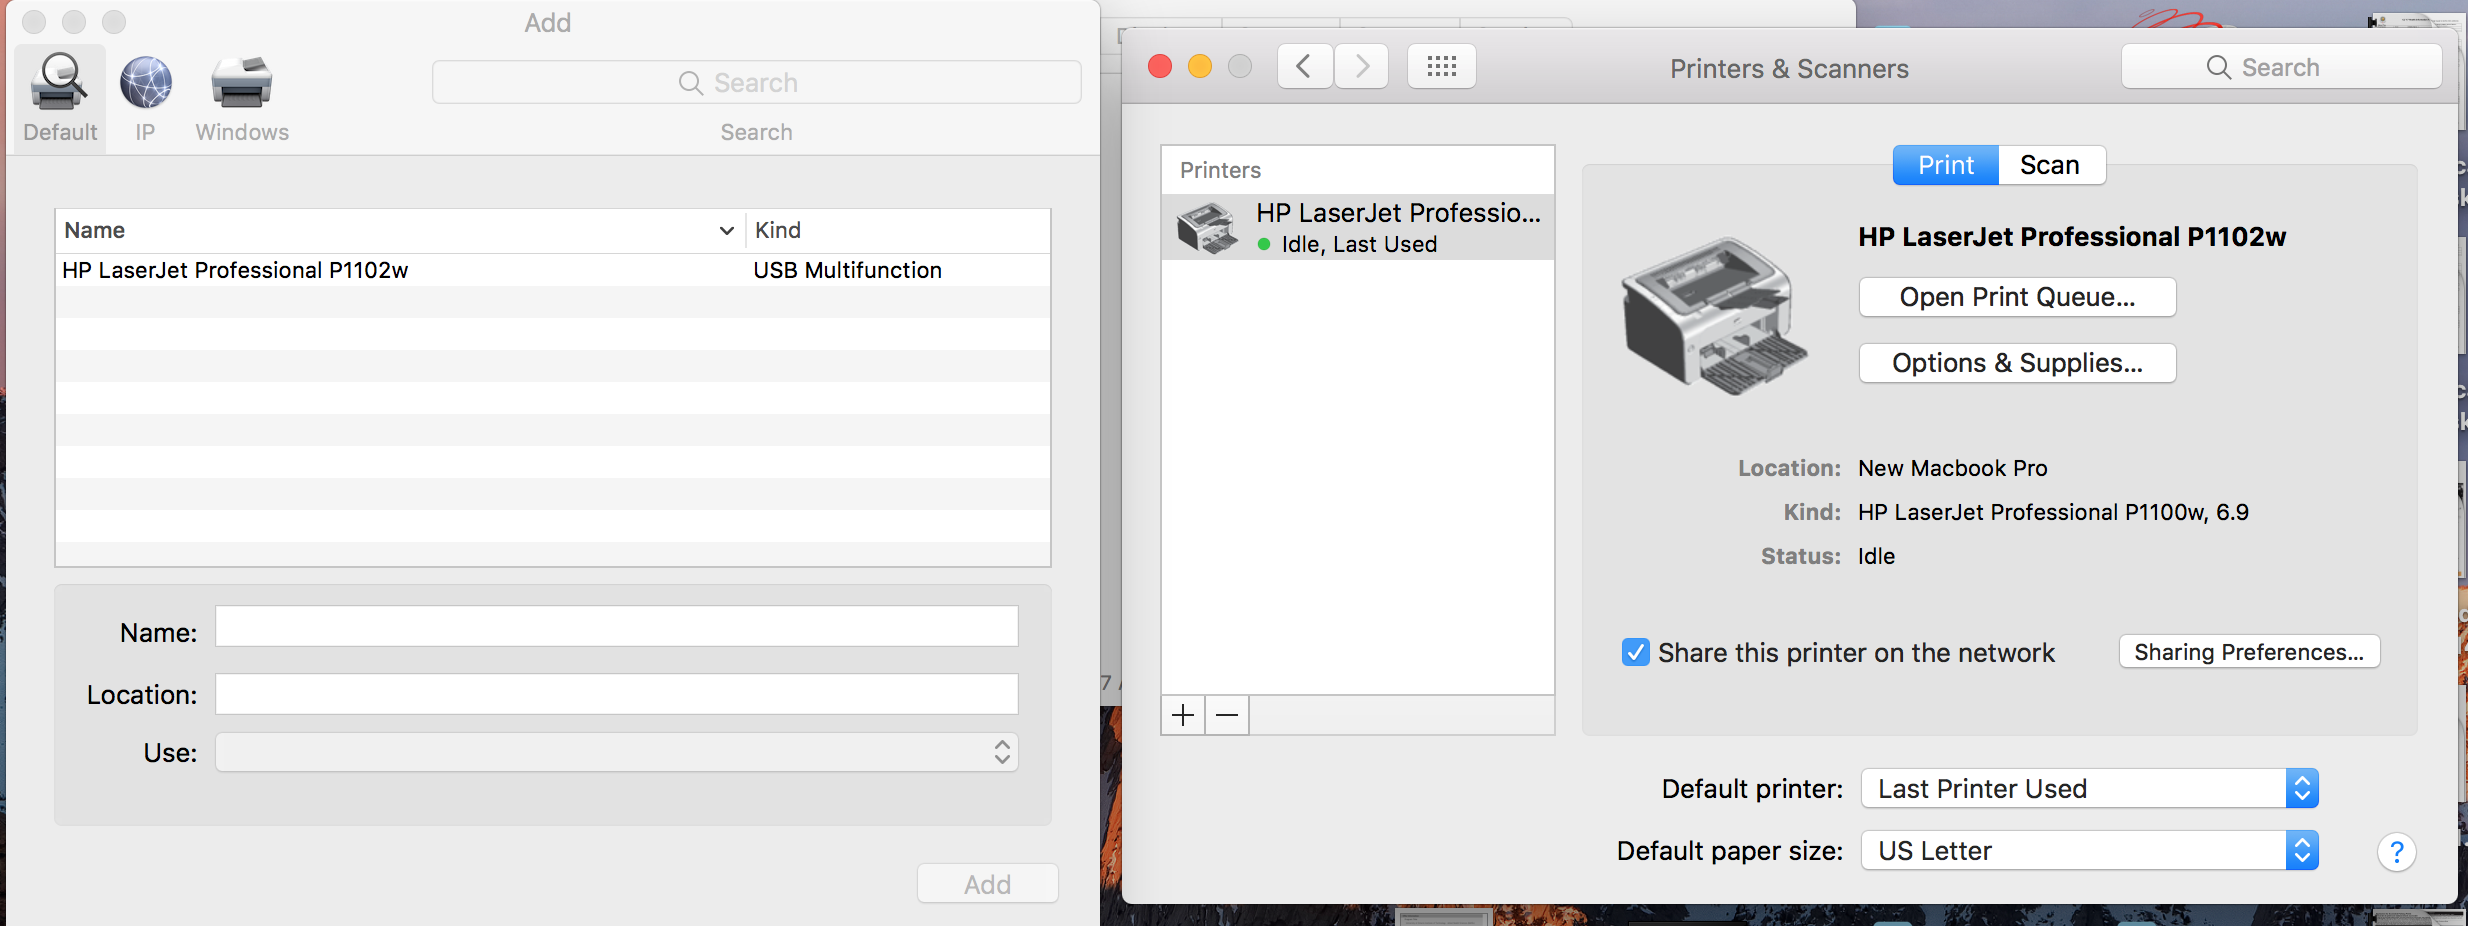Show all System Preferences grid
Image resolution: width=2468 pixels, height=926 pixels.
(1441, 67)
